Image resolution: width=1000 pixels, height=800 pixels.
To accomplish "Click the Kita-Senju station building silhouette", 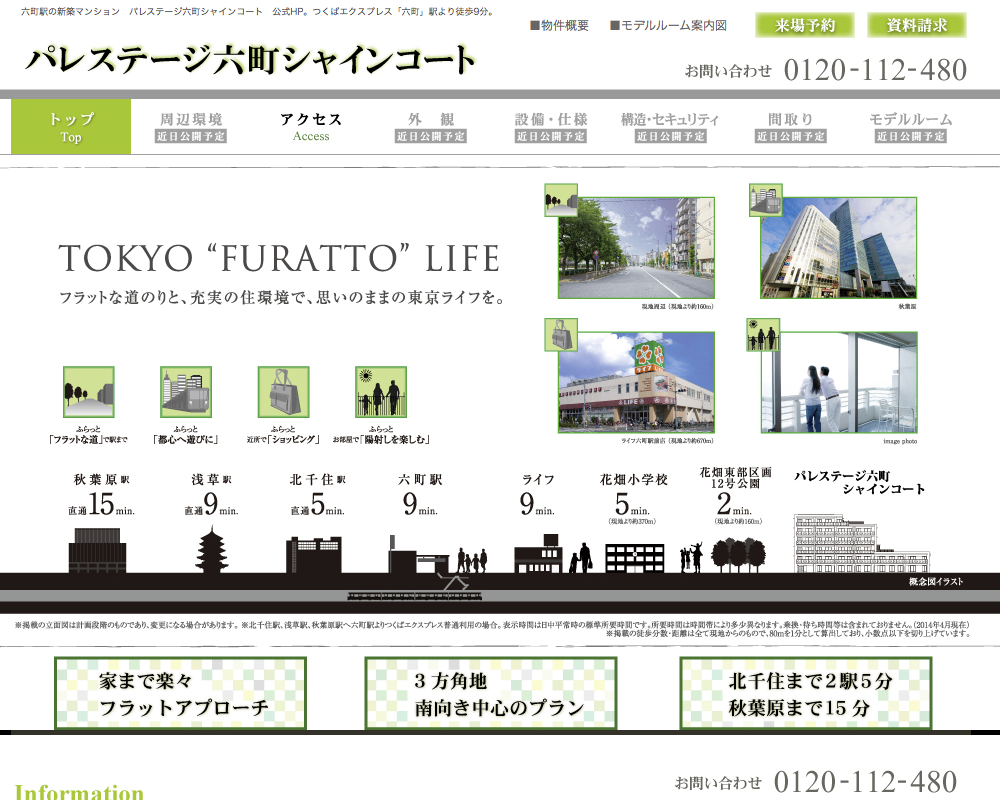I will pos(319,554).
